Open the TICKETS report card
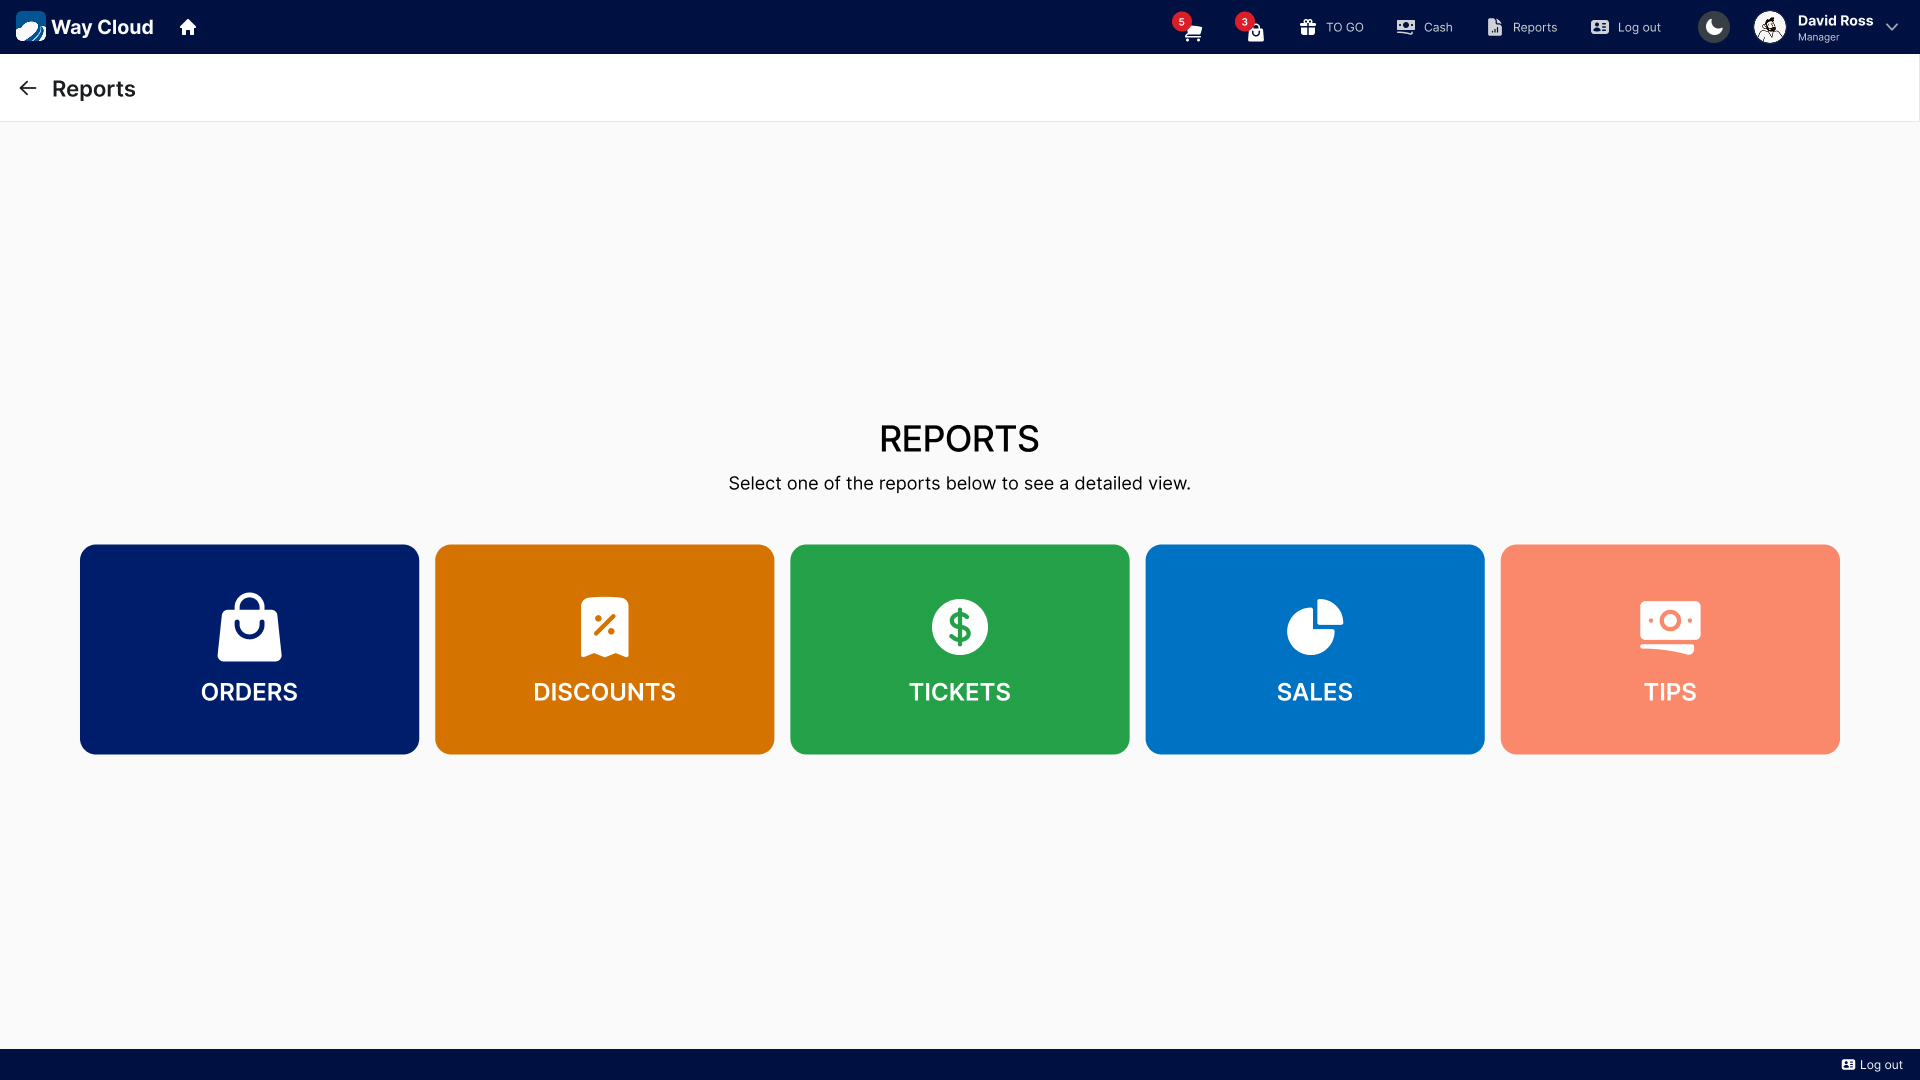This screenshot has width=1920, height=1080. (x=959, y=649)
